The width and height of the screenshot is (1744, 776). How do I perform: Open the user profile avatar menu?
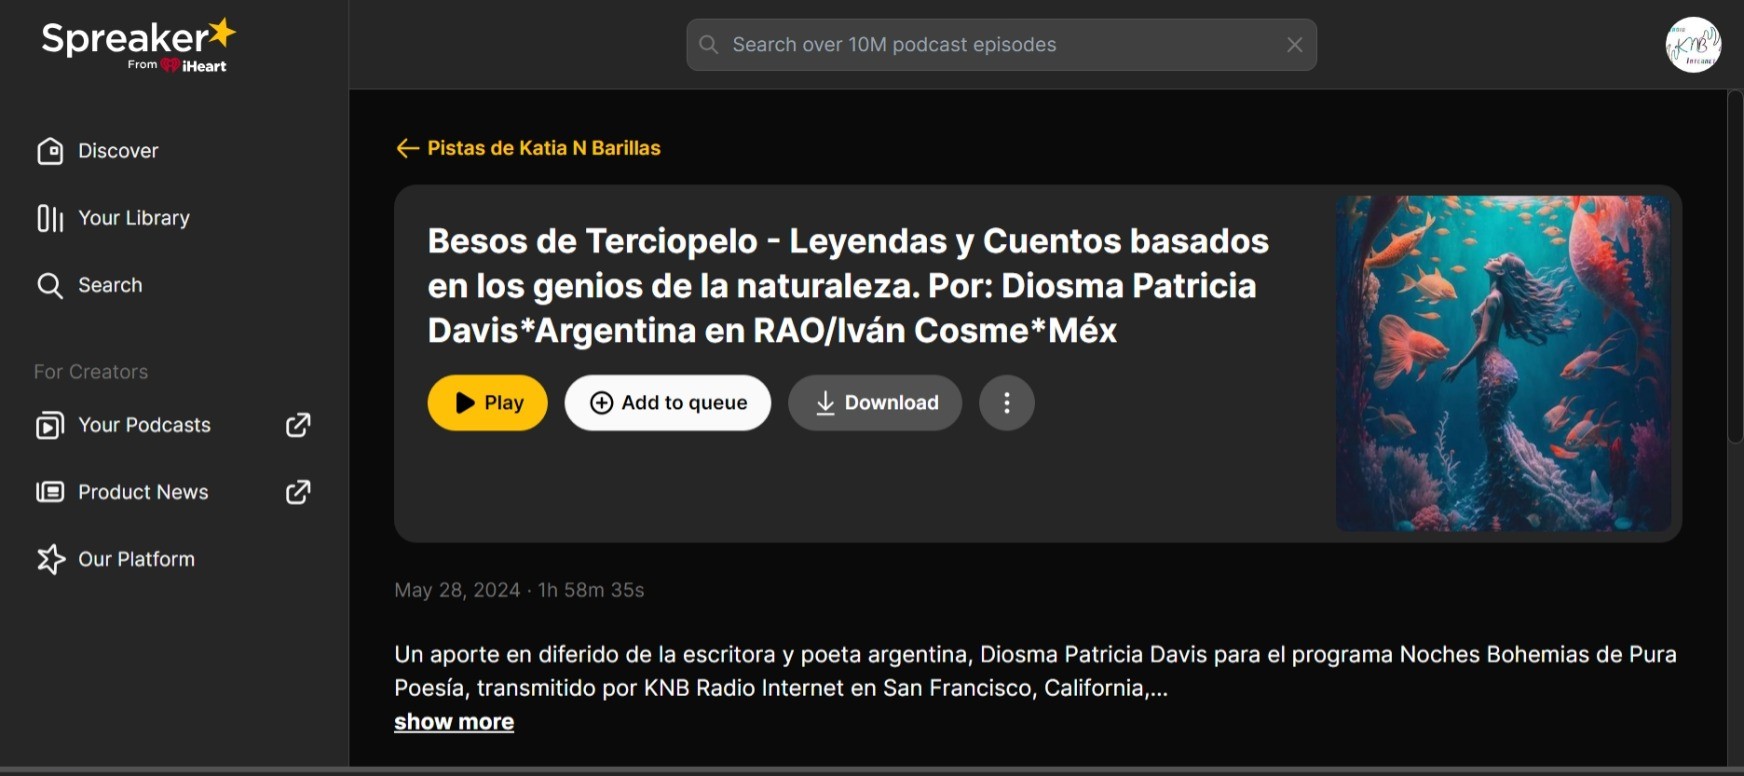point(1692,45)
